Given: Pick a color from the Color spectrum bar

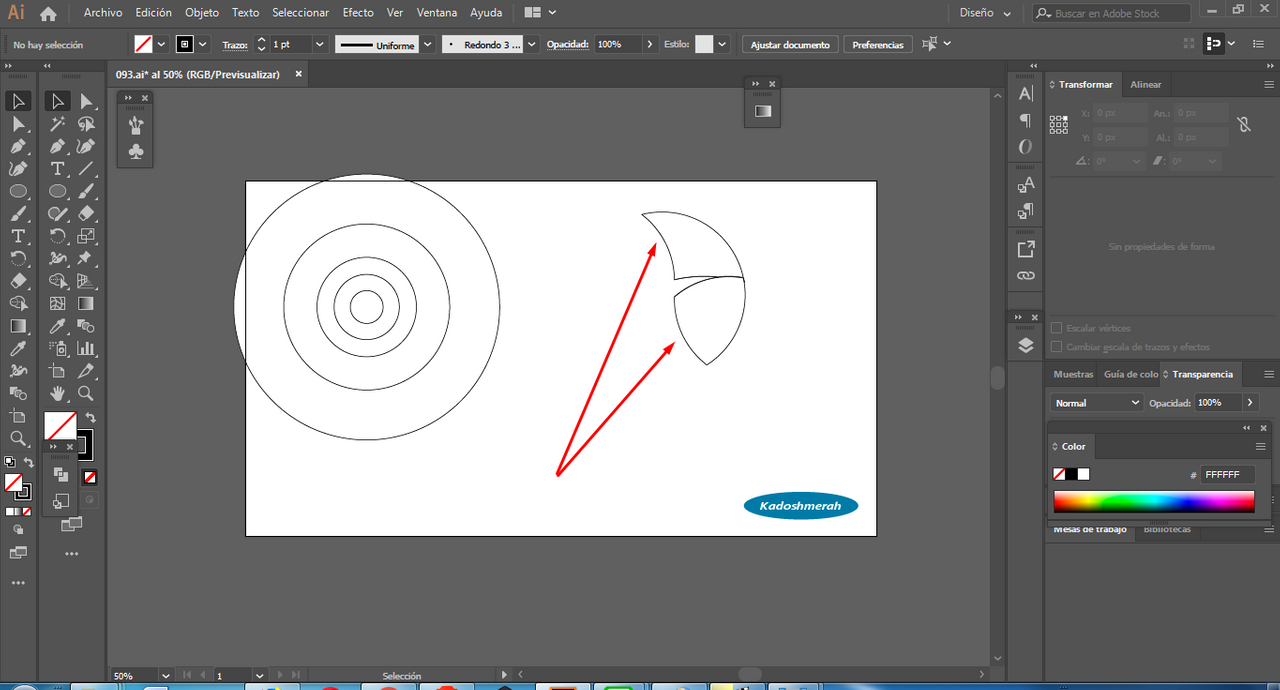Looking at the screenshot, I should click(1154, 502).
